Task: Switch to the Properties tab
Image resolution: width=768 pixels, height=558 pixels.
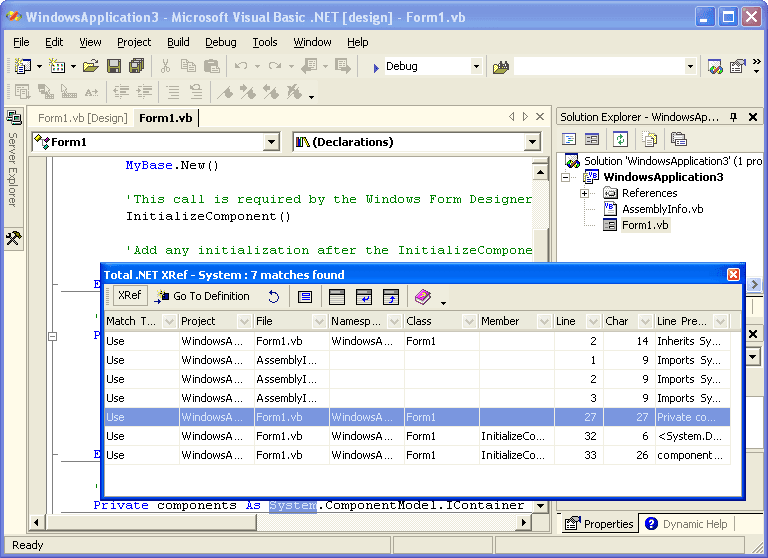Action: pos(599,524)
